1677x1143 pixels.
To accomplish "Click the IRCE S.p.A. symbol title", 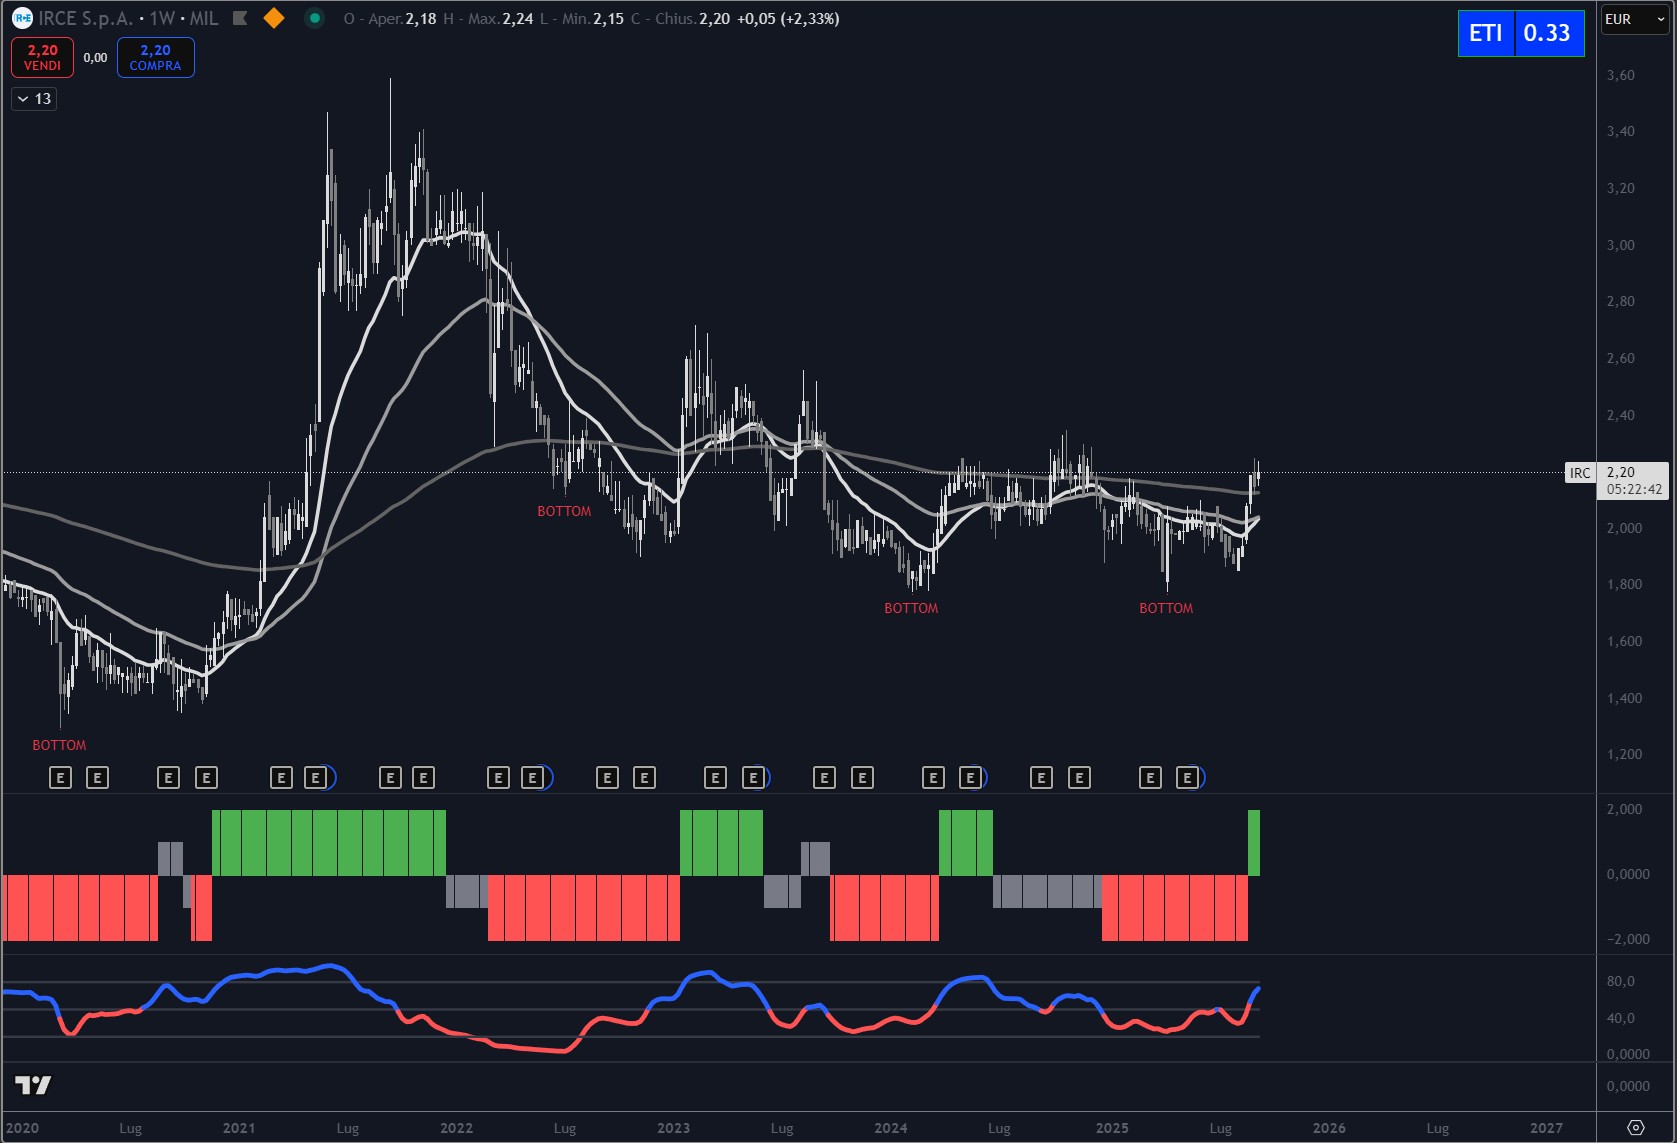I will (x=85, y=18).
